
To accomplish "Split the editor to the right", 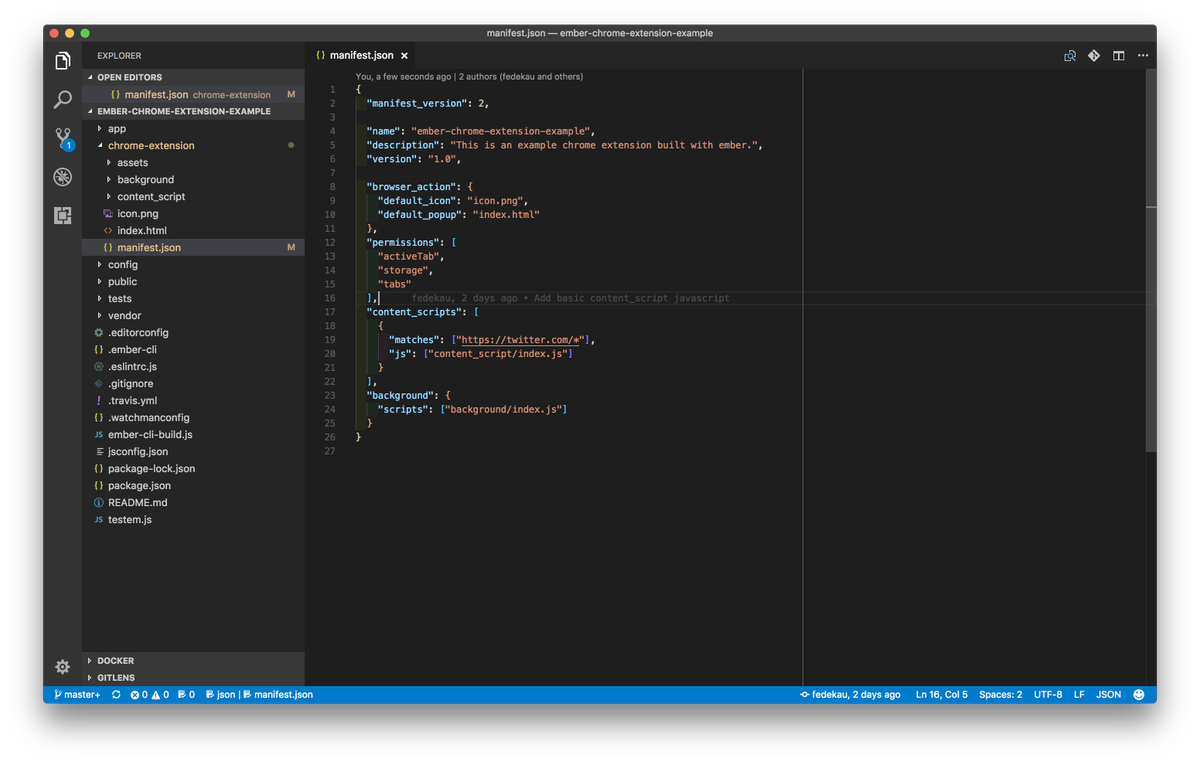I will (1119, 56).
